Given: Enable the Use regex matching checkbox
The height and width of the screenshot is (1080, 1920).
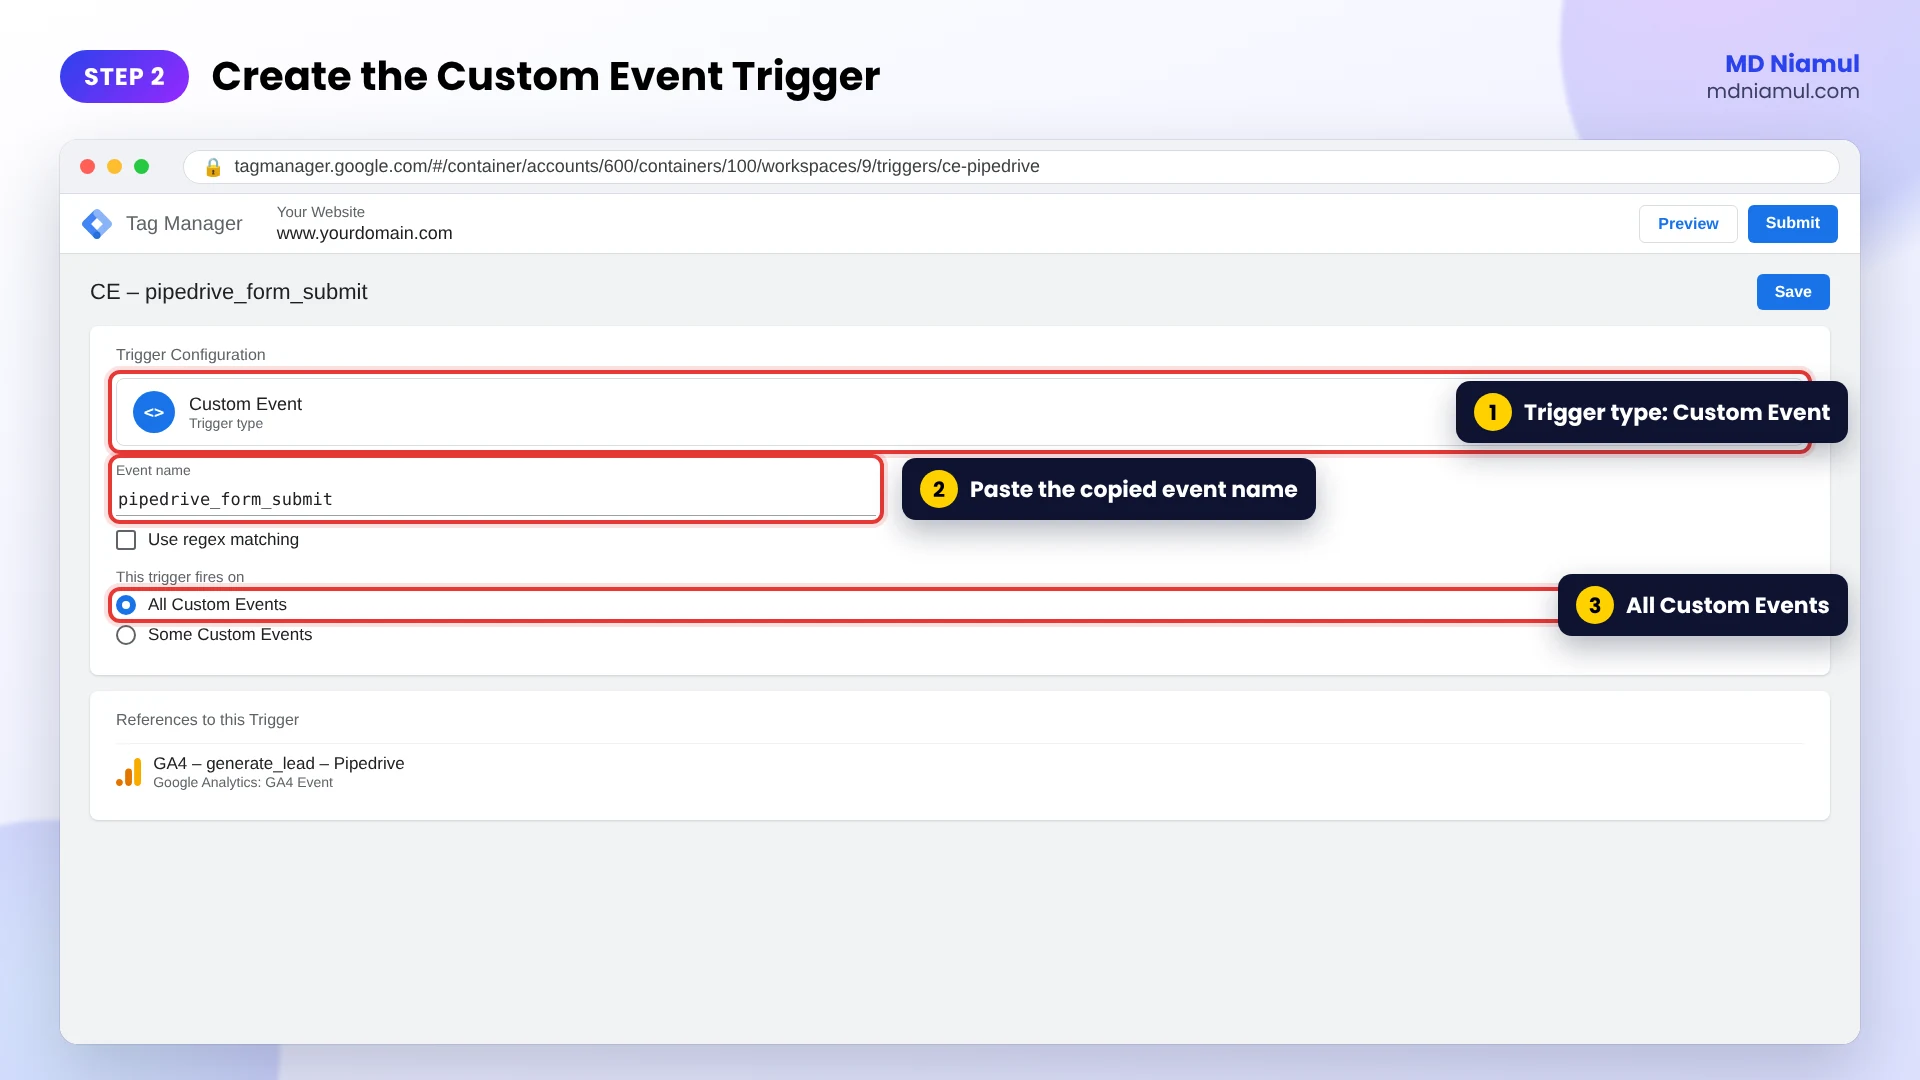Looking at the screenshot, I should (126, 540).
